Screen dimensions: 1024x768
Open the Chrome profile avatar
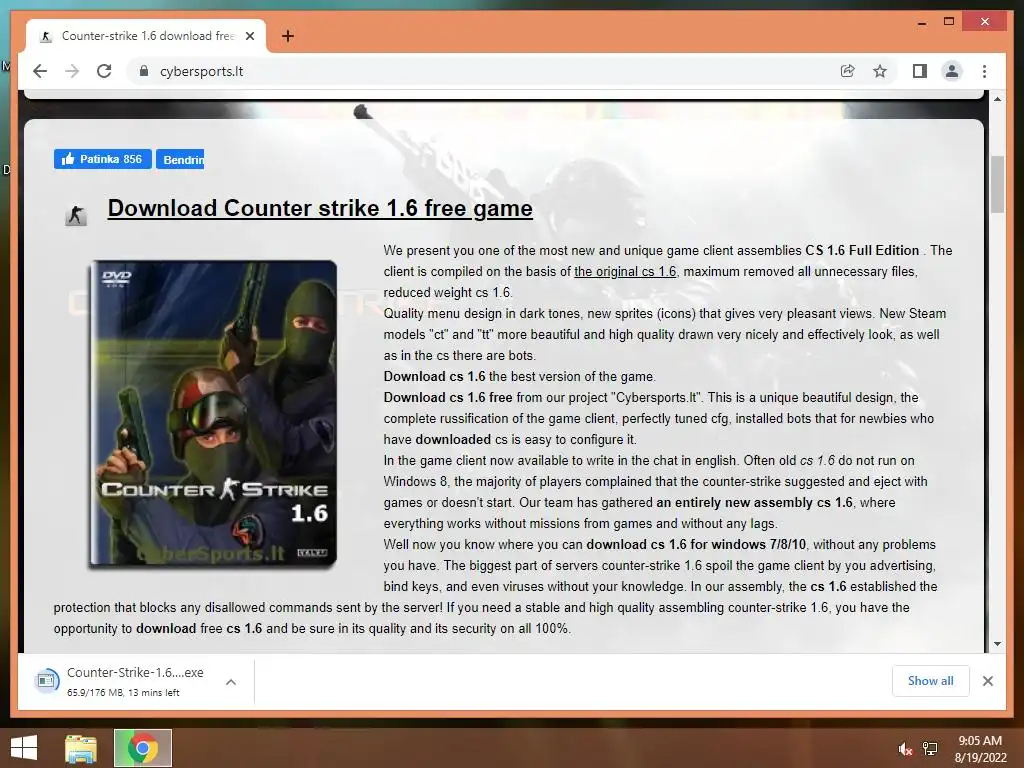[x=952, y=71]
